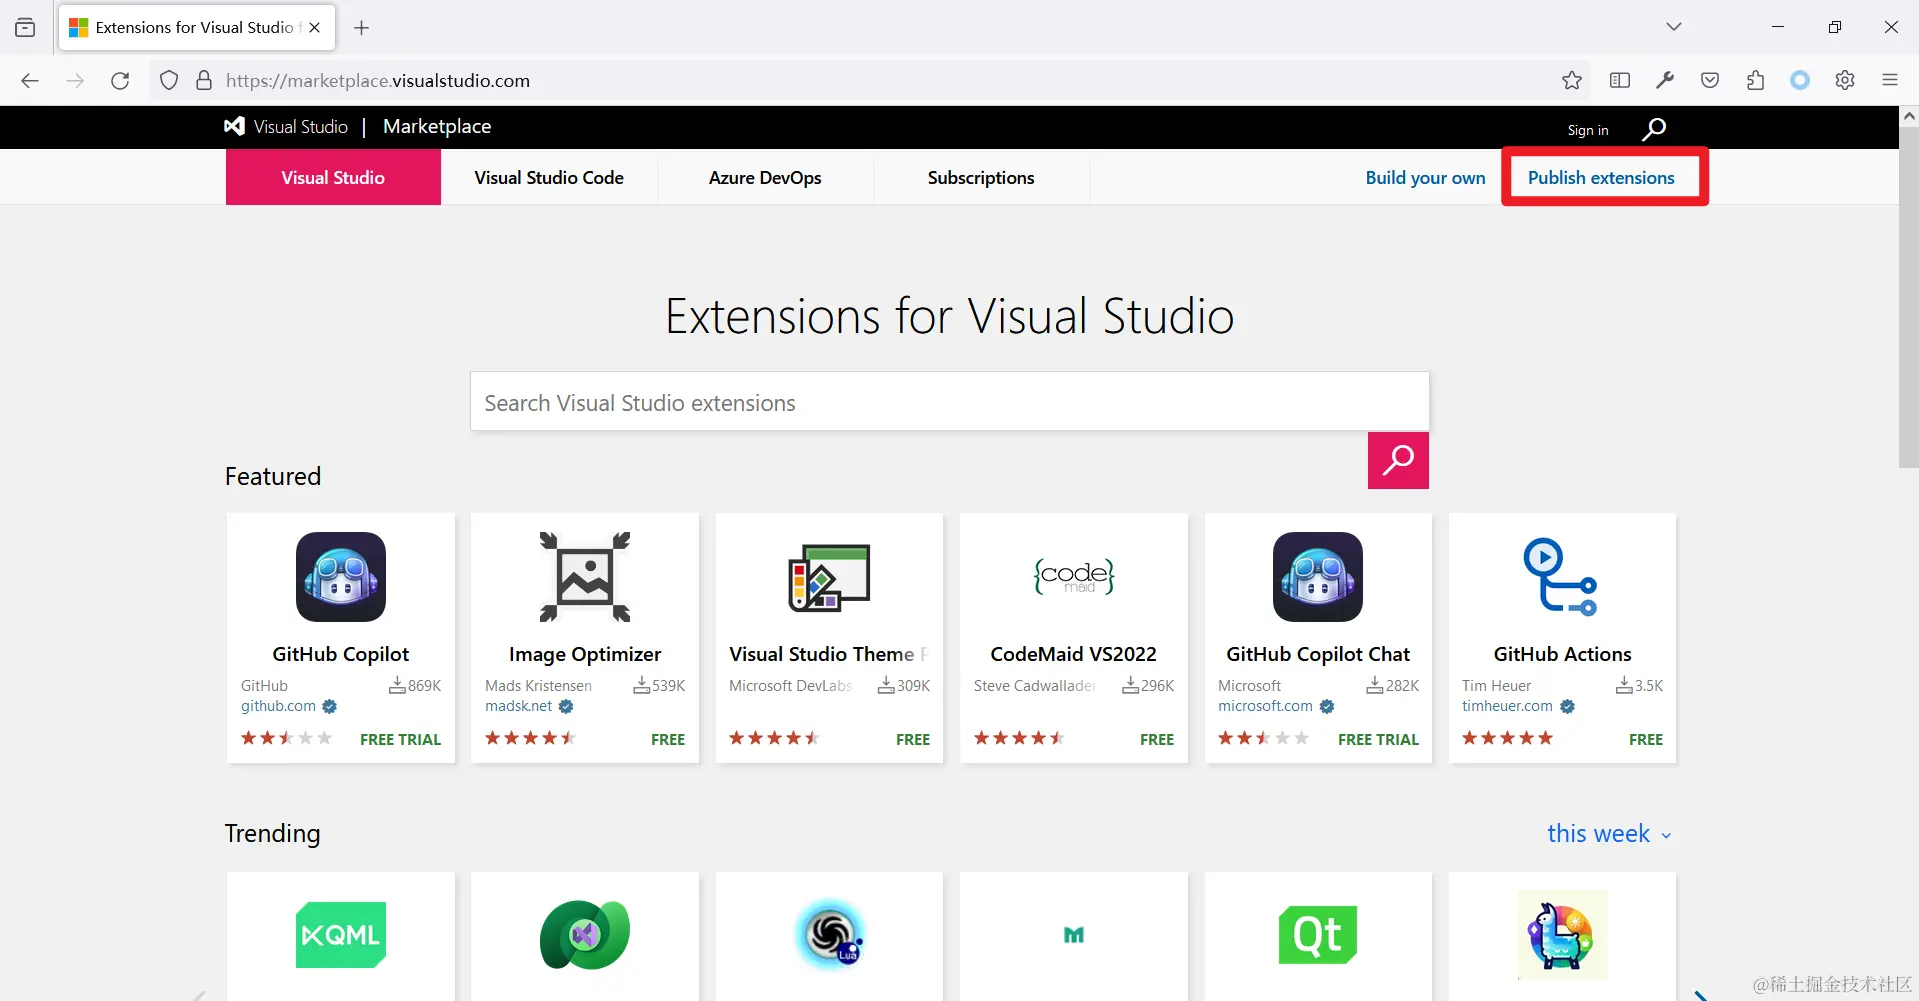Click the GitHub Actions title text
1919x1001 pixels.
coord(1562,654)
